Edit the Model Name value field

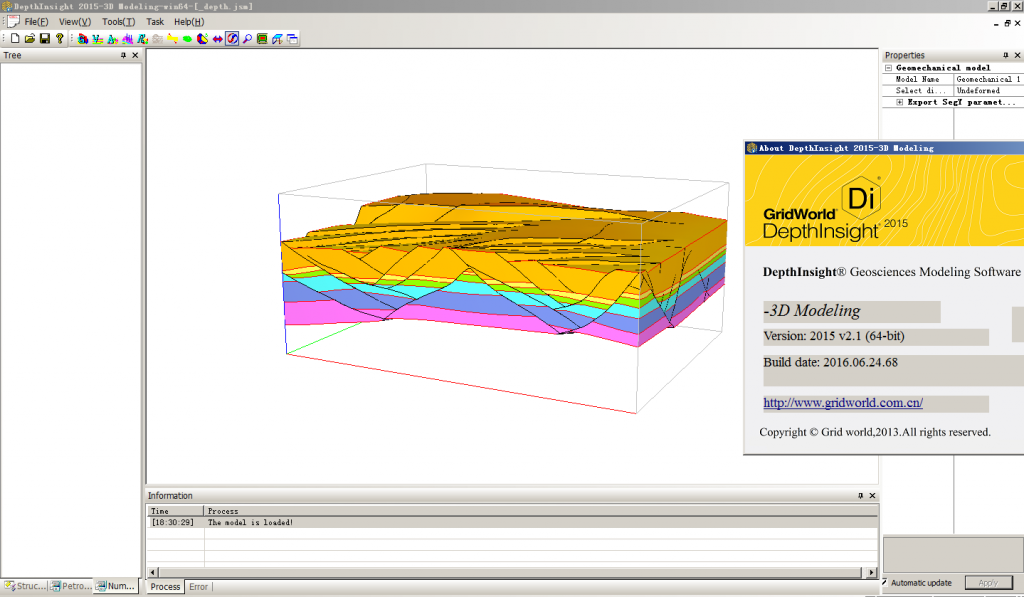coord(989,79)
